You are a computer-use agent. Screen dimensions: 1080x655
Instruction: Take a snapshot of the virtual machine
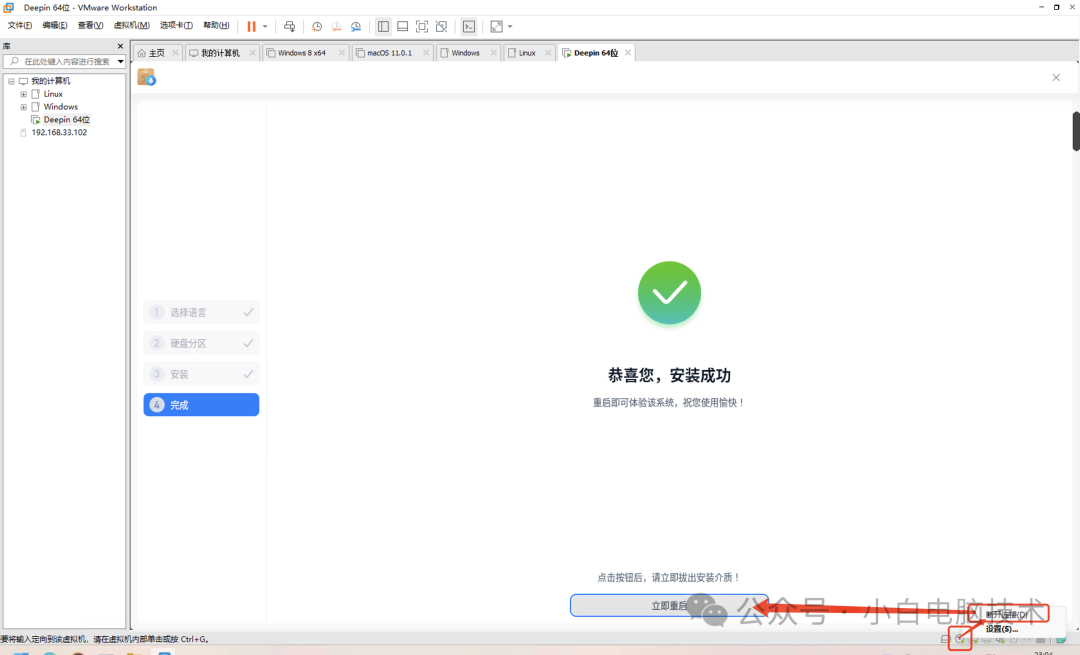pos(318,26)
